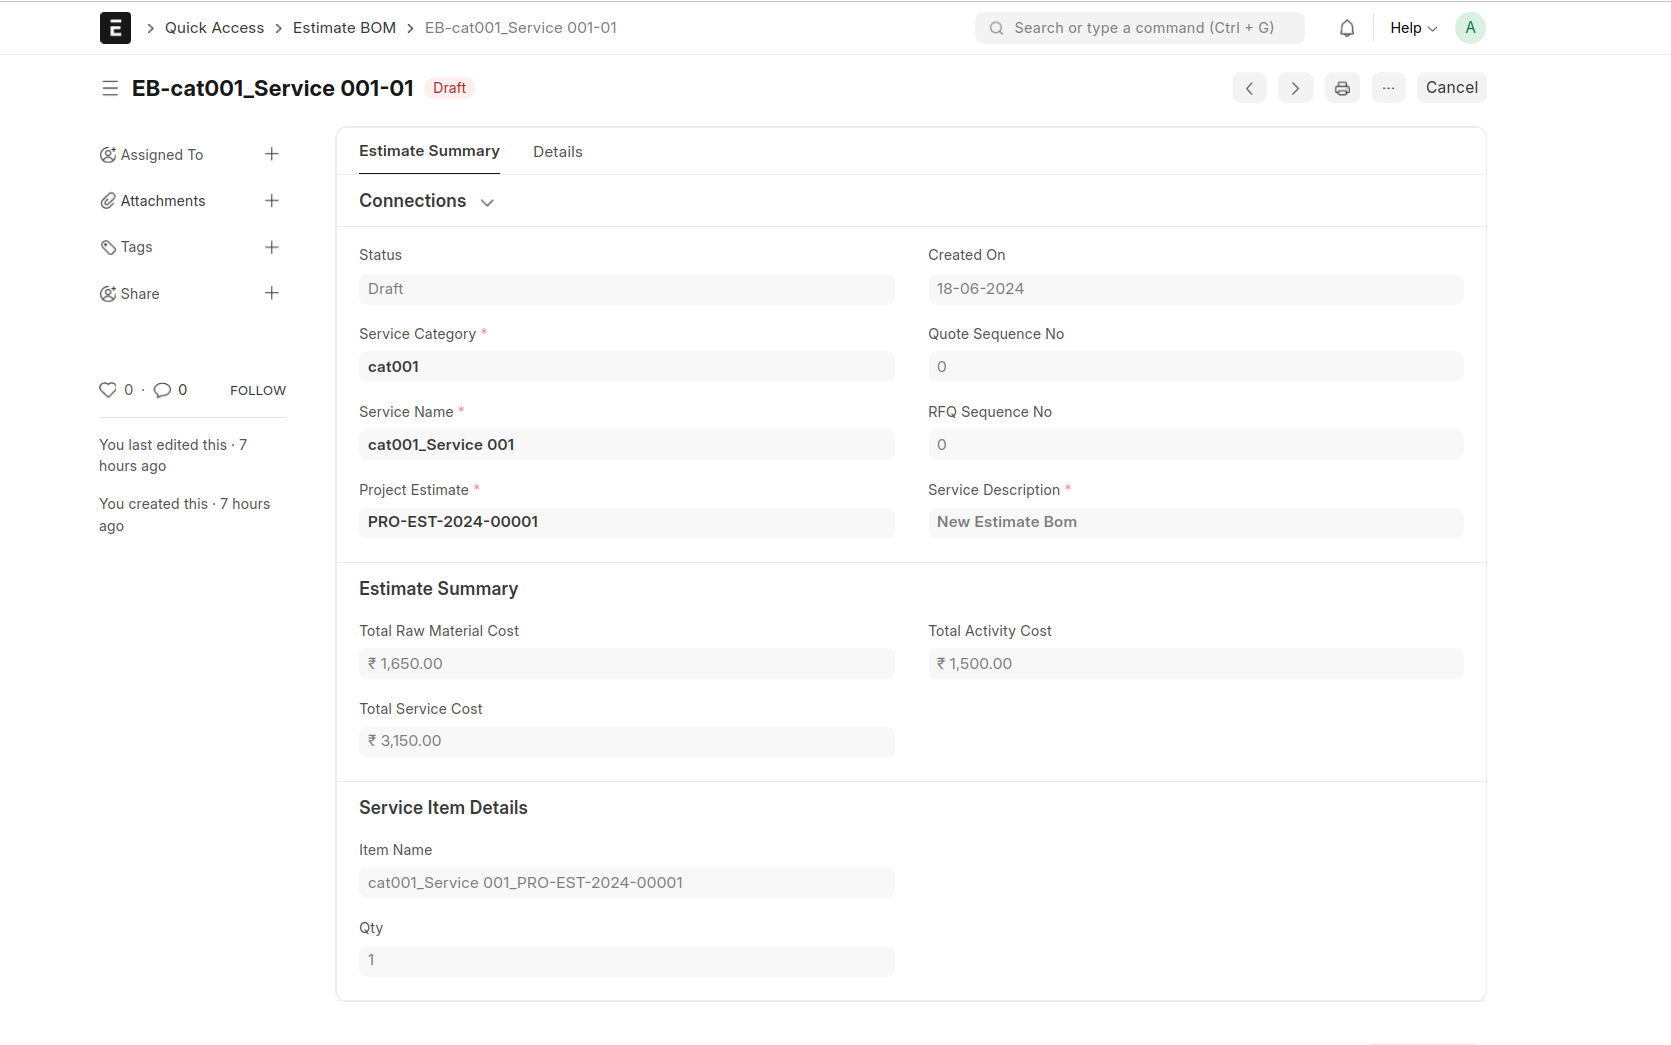The image size is (1671, 1045).
Task: Add an attachment with plus icon
Action: click(x=271, y=201)
